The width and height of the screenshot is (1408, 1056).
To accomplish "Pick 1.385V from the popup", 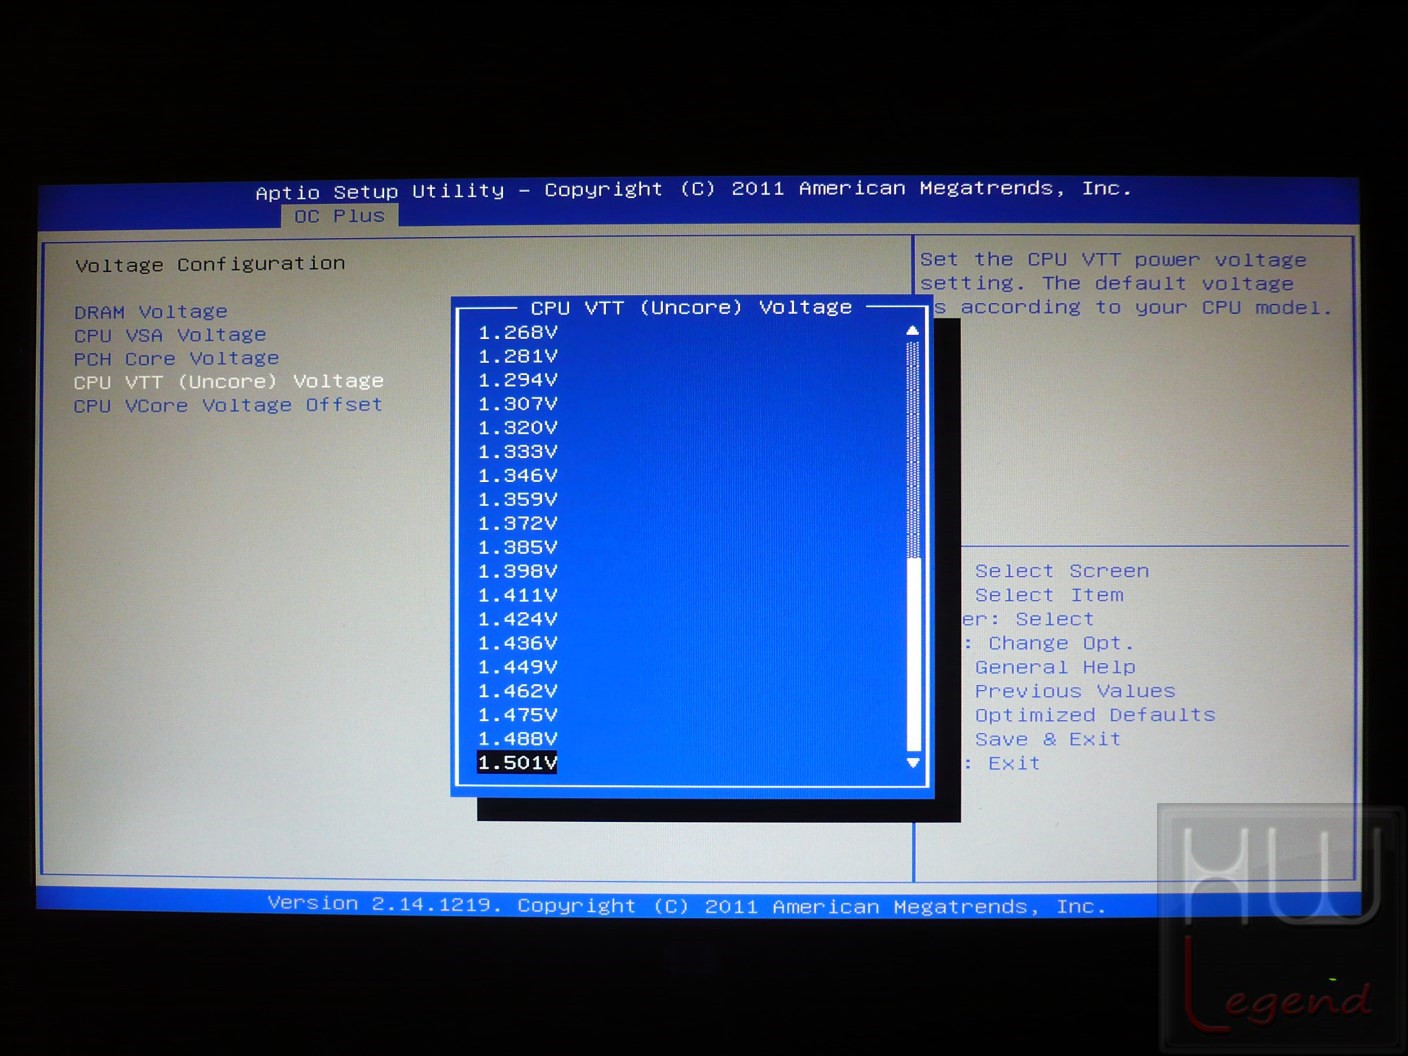I will point(518,547).
